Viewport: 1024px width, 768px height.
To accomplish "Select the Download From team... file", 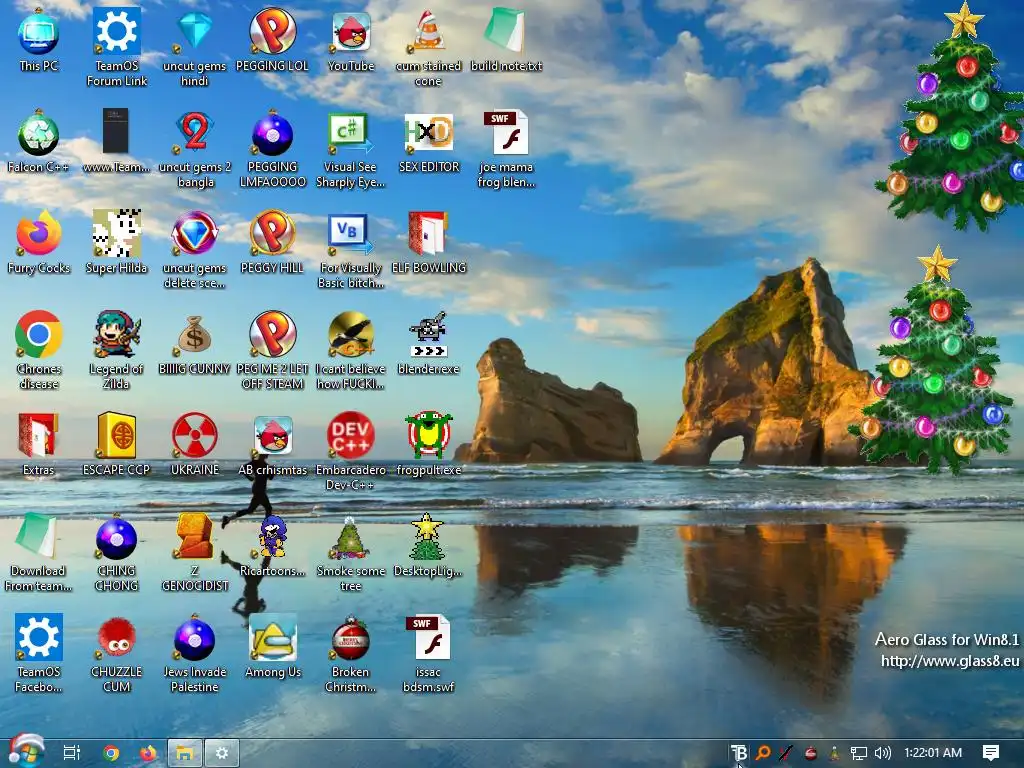I will pyautogui.click(x=39, y=552).
